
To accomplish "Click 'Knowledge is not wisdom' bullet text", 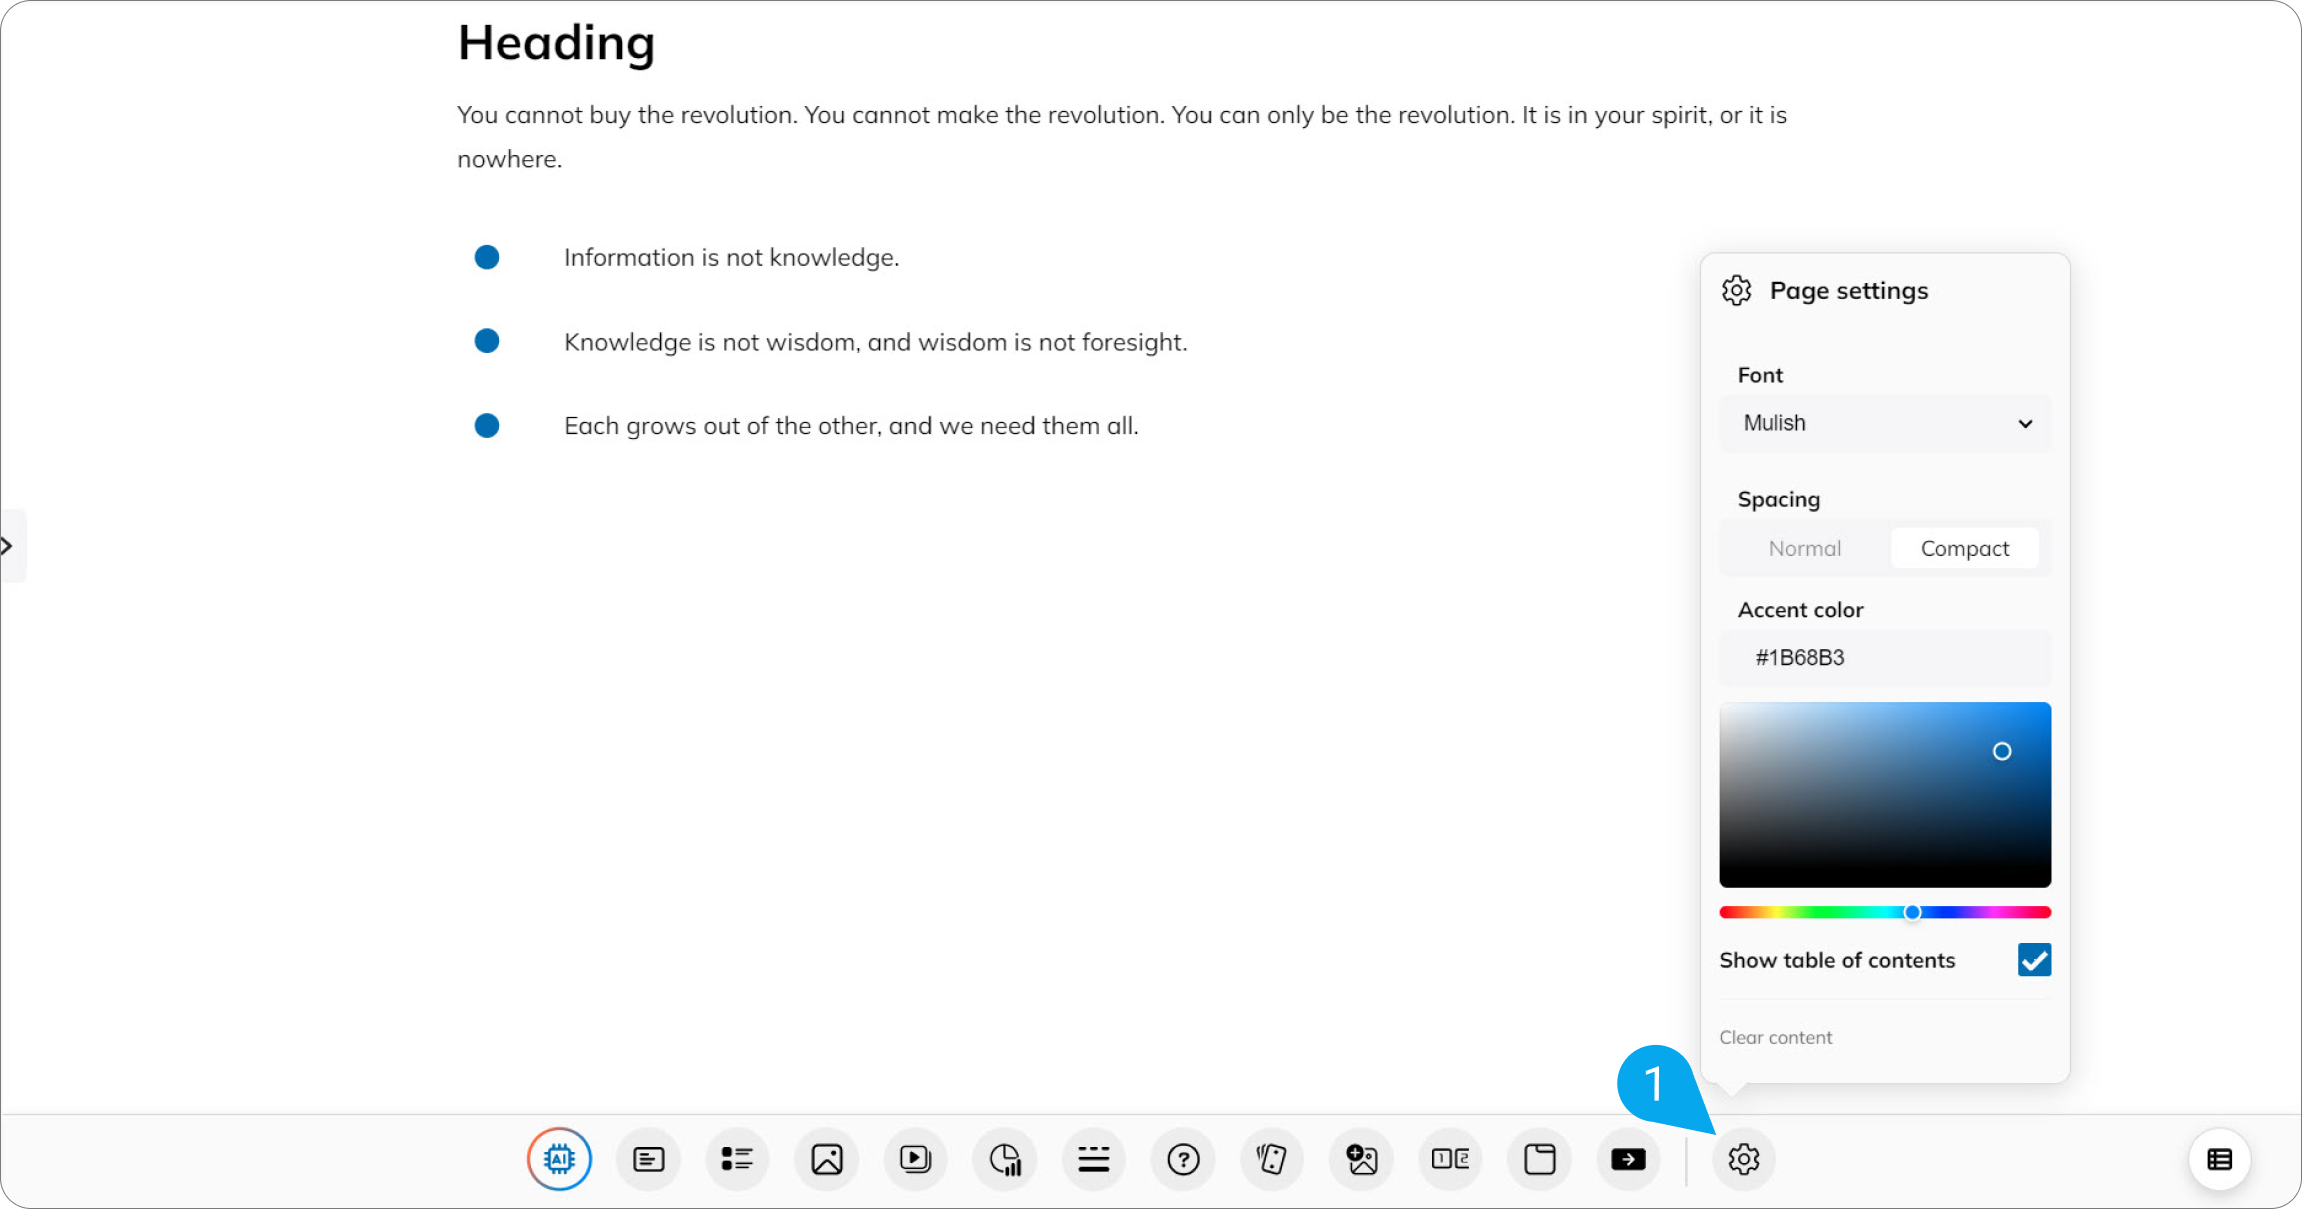I will [875, 342].
